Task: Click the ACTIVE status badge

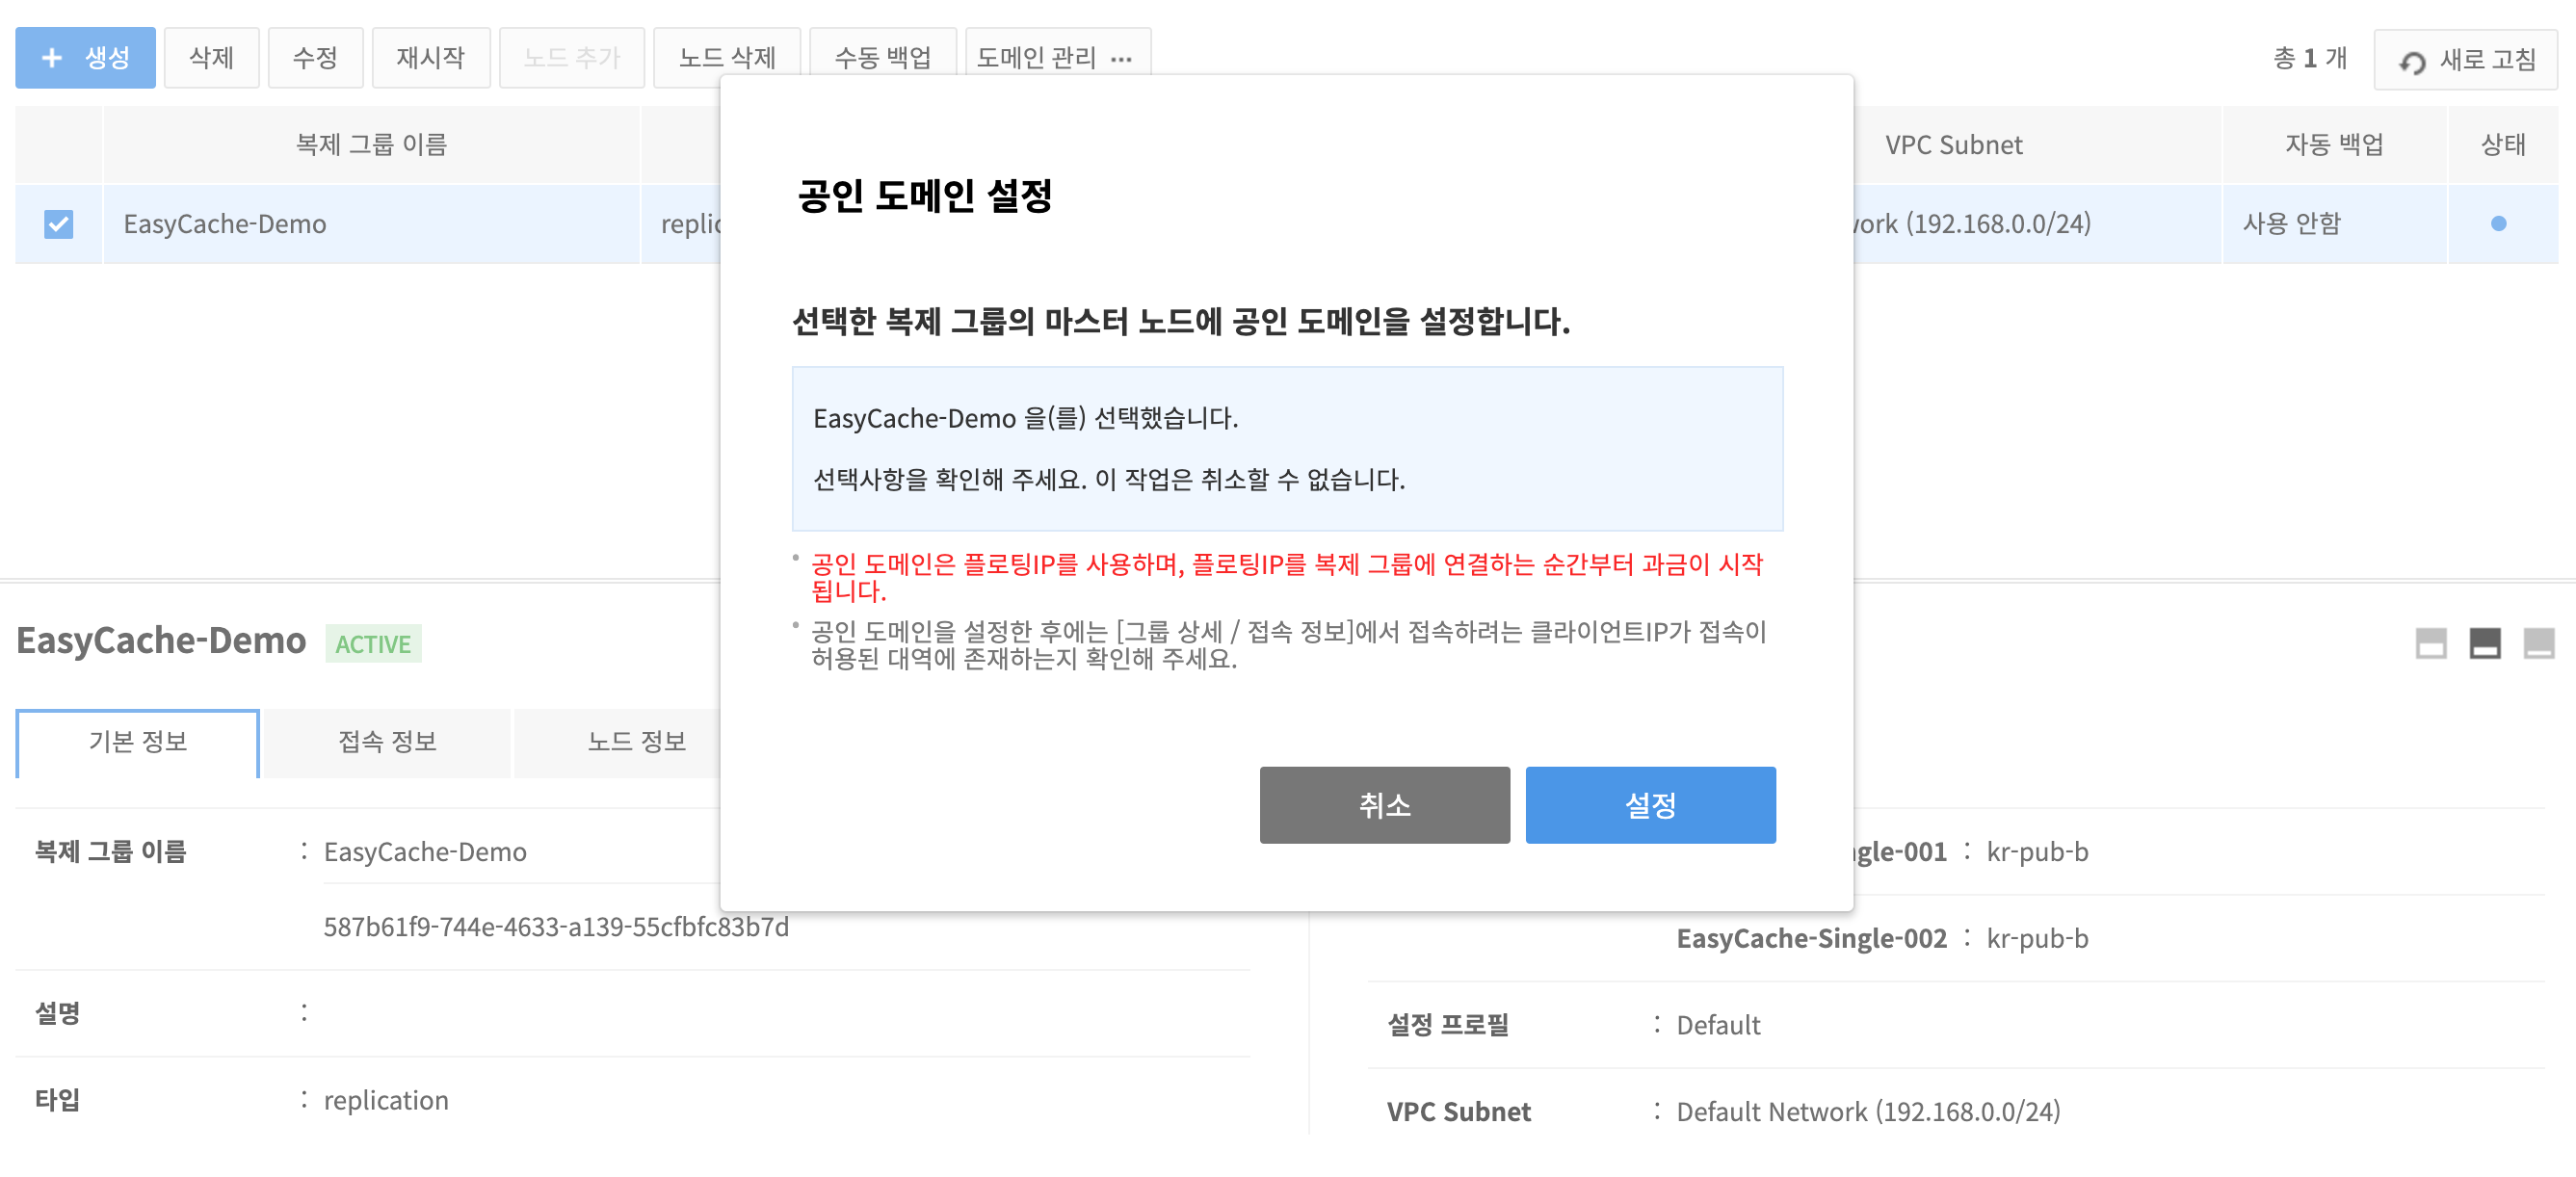Action: pyautogui.click(x=373, y=644)
